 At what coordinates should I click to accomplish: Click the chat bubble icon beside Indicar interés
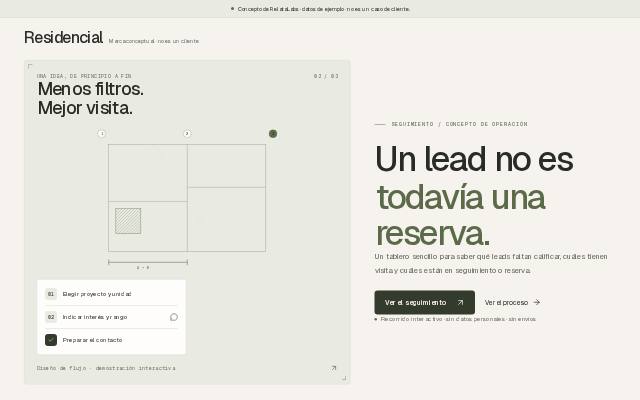pos(174,317)
